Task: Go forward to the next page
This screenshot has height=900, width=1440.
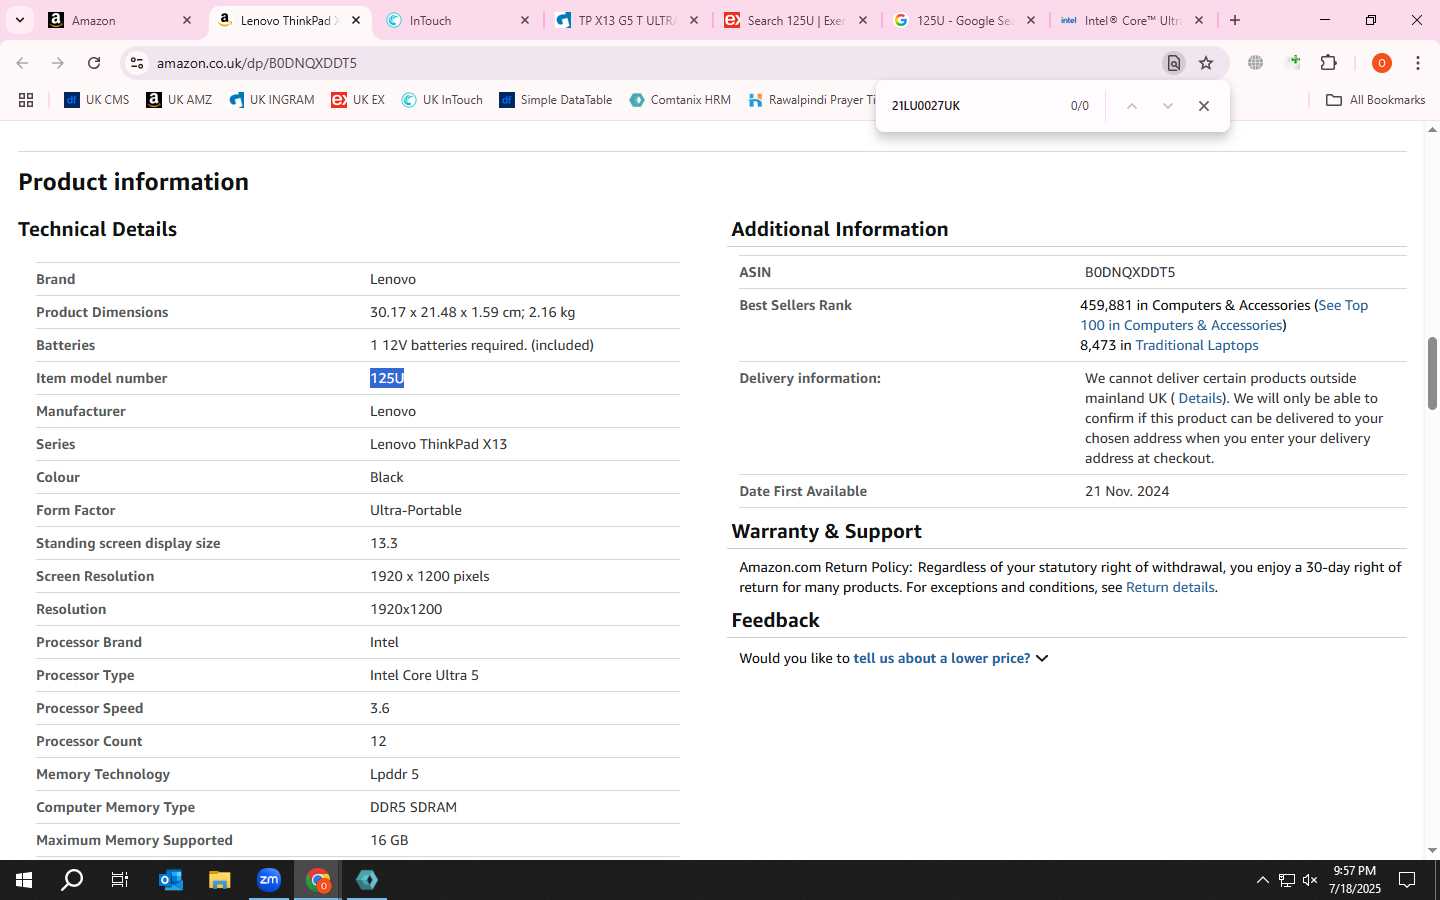Action: tap(58, 63)
